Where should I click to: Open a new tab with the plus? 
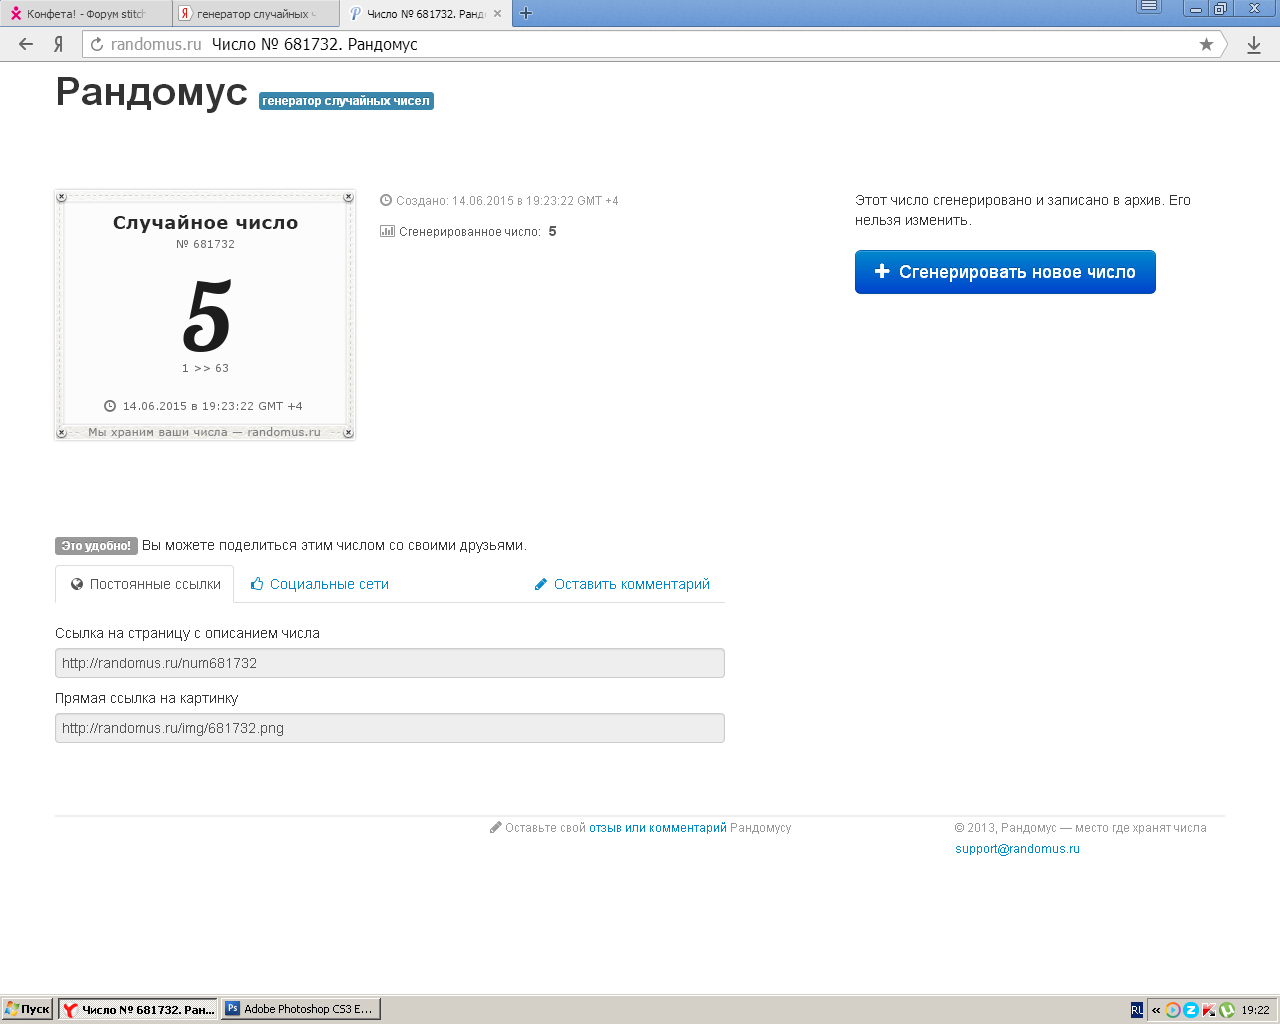[526, 13]
